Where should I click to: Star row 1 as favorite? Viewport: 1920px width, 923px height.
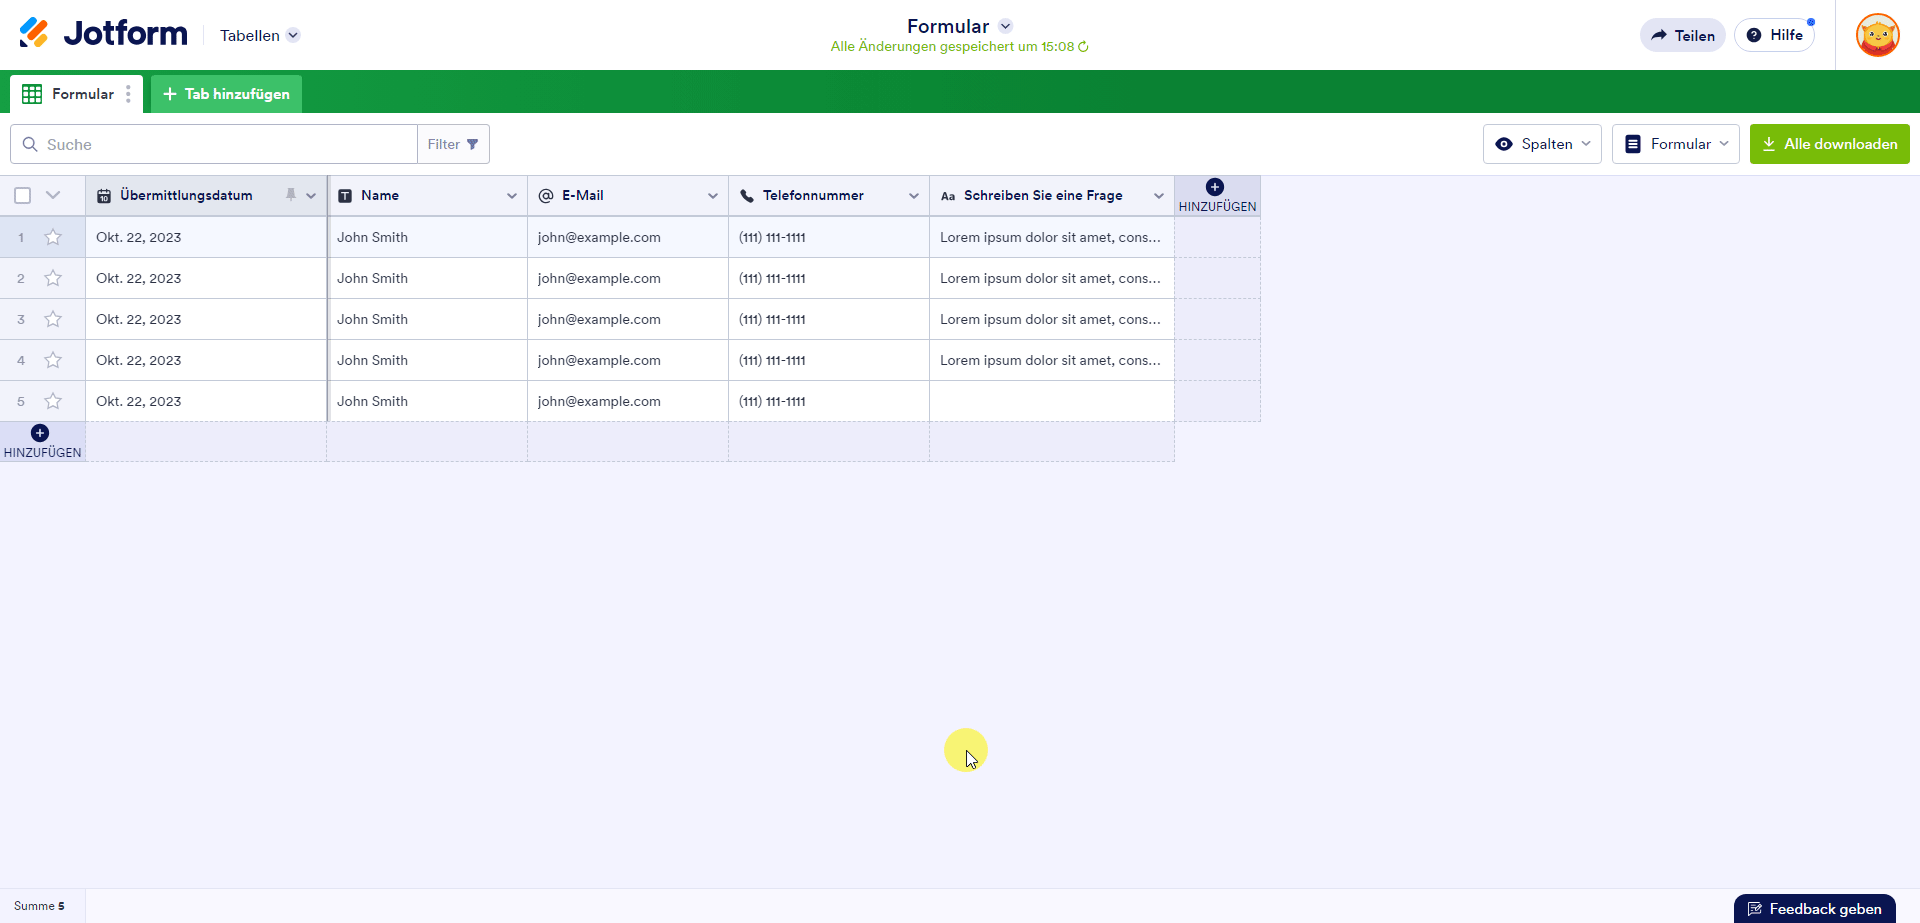click(53, 237)
